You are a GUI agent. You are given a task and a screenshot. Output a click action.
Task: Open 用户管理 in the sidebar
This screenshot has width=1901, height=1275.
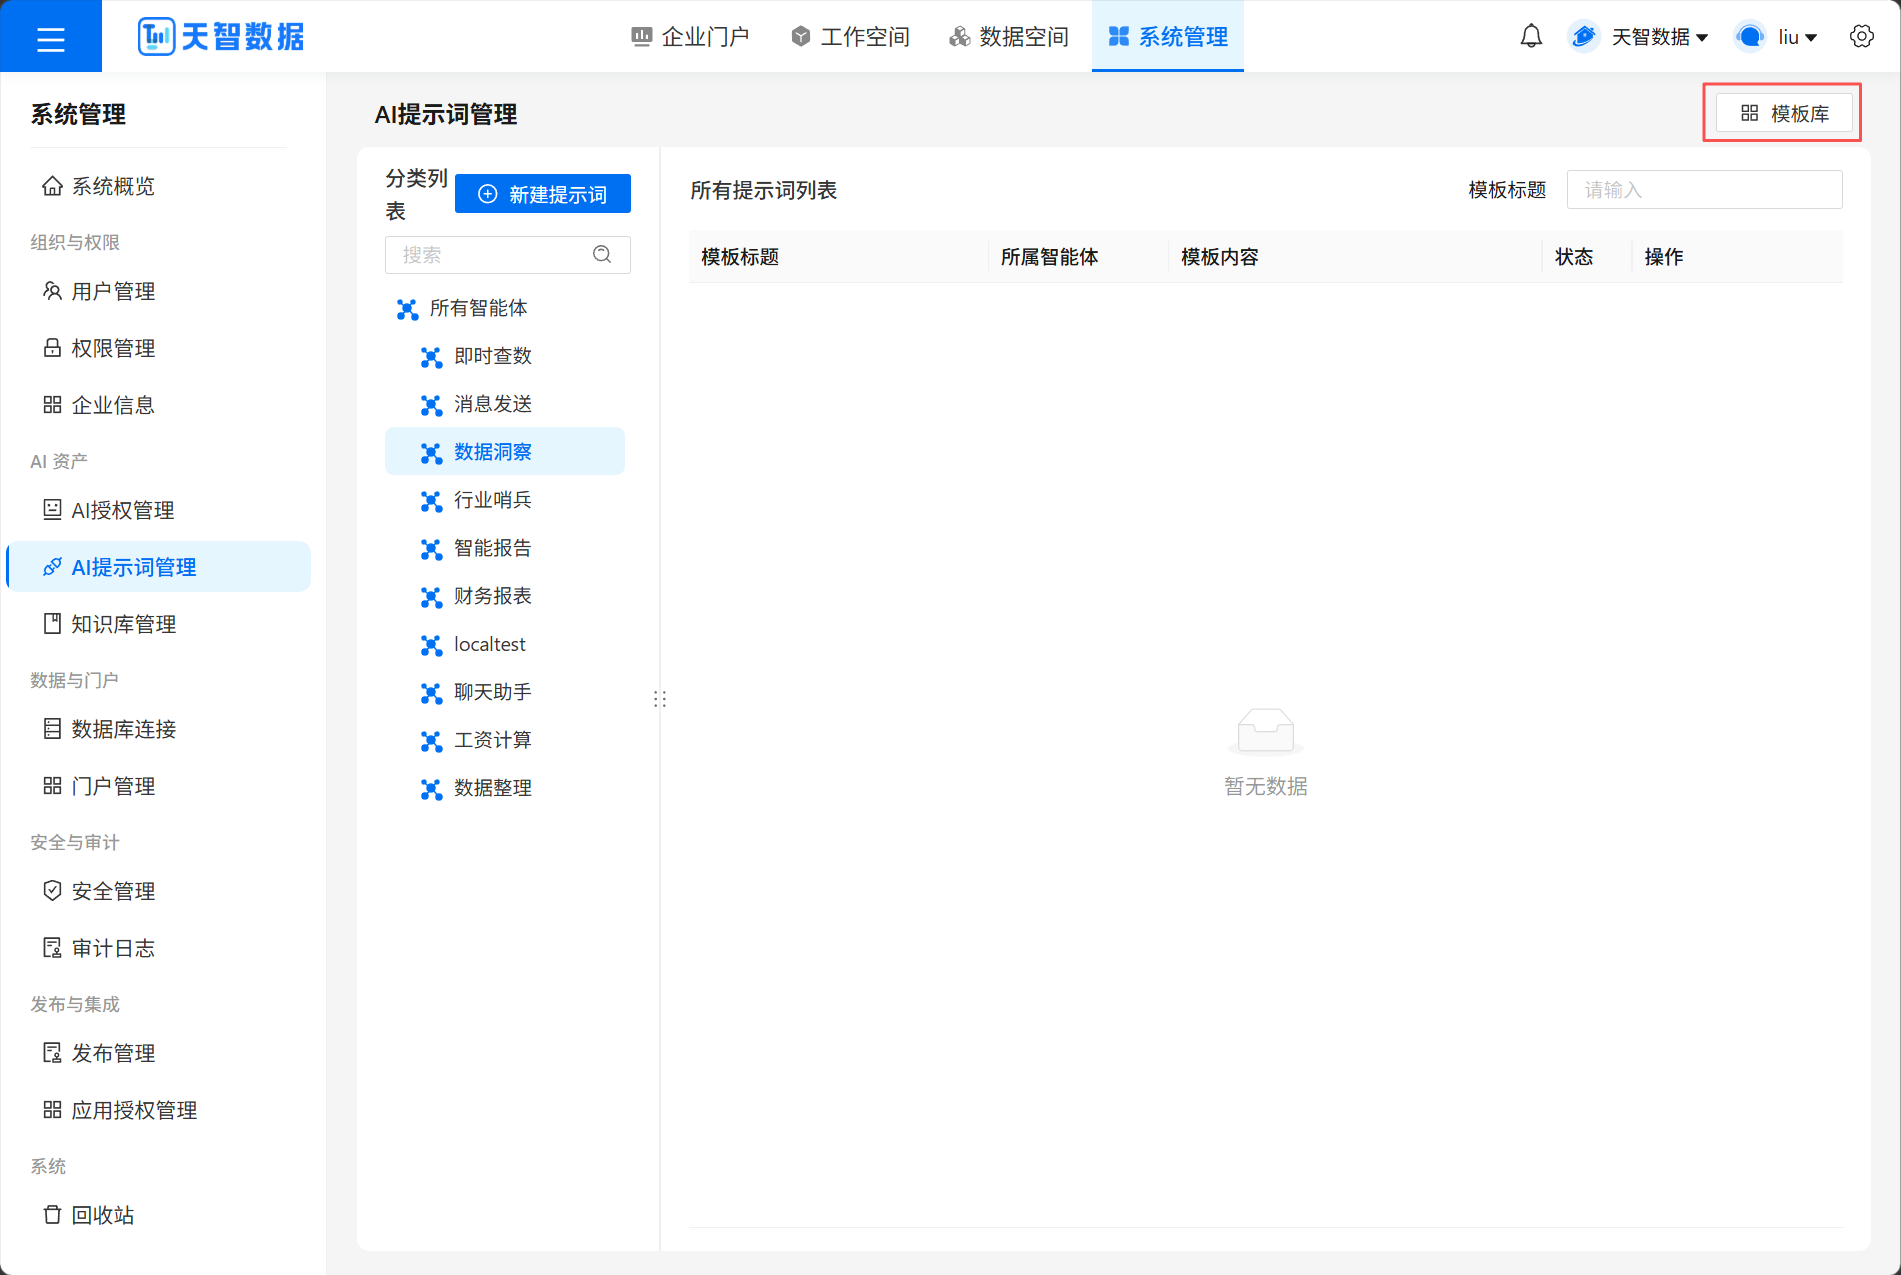tap(158, 291)
